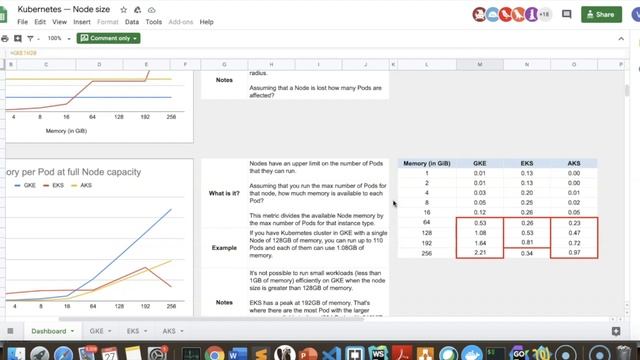Screen dimensions: 640x360
Task: Click the add comment toolbar icon
Action: pyautogui.click(x=18, y=38)
